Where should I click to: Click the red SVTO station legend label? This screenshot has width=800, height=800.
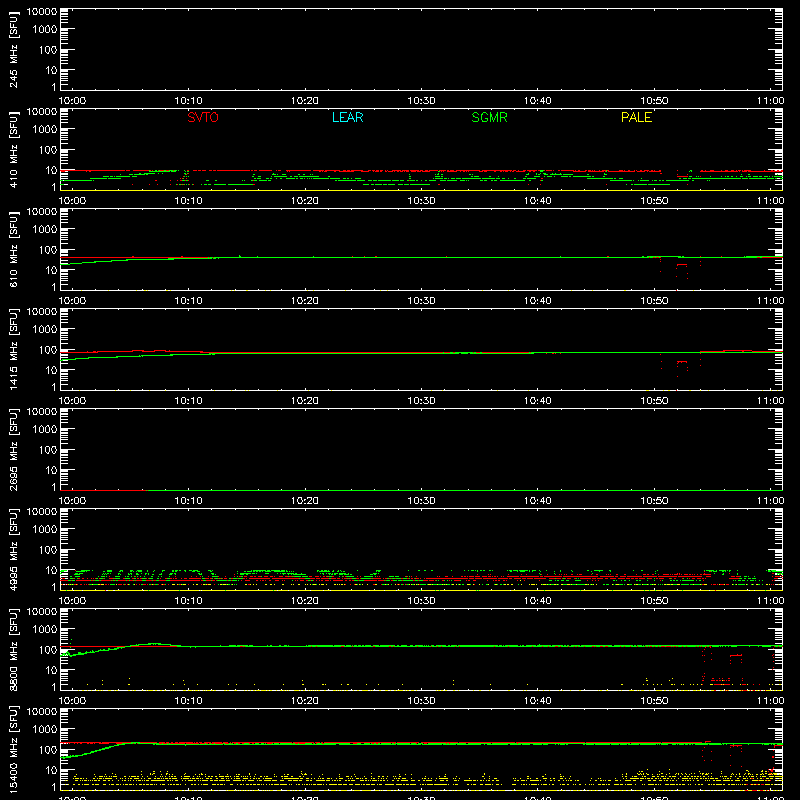pos(203,117)
